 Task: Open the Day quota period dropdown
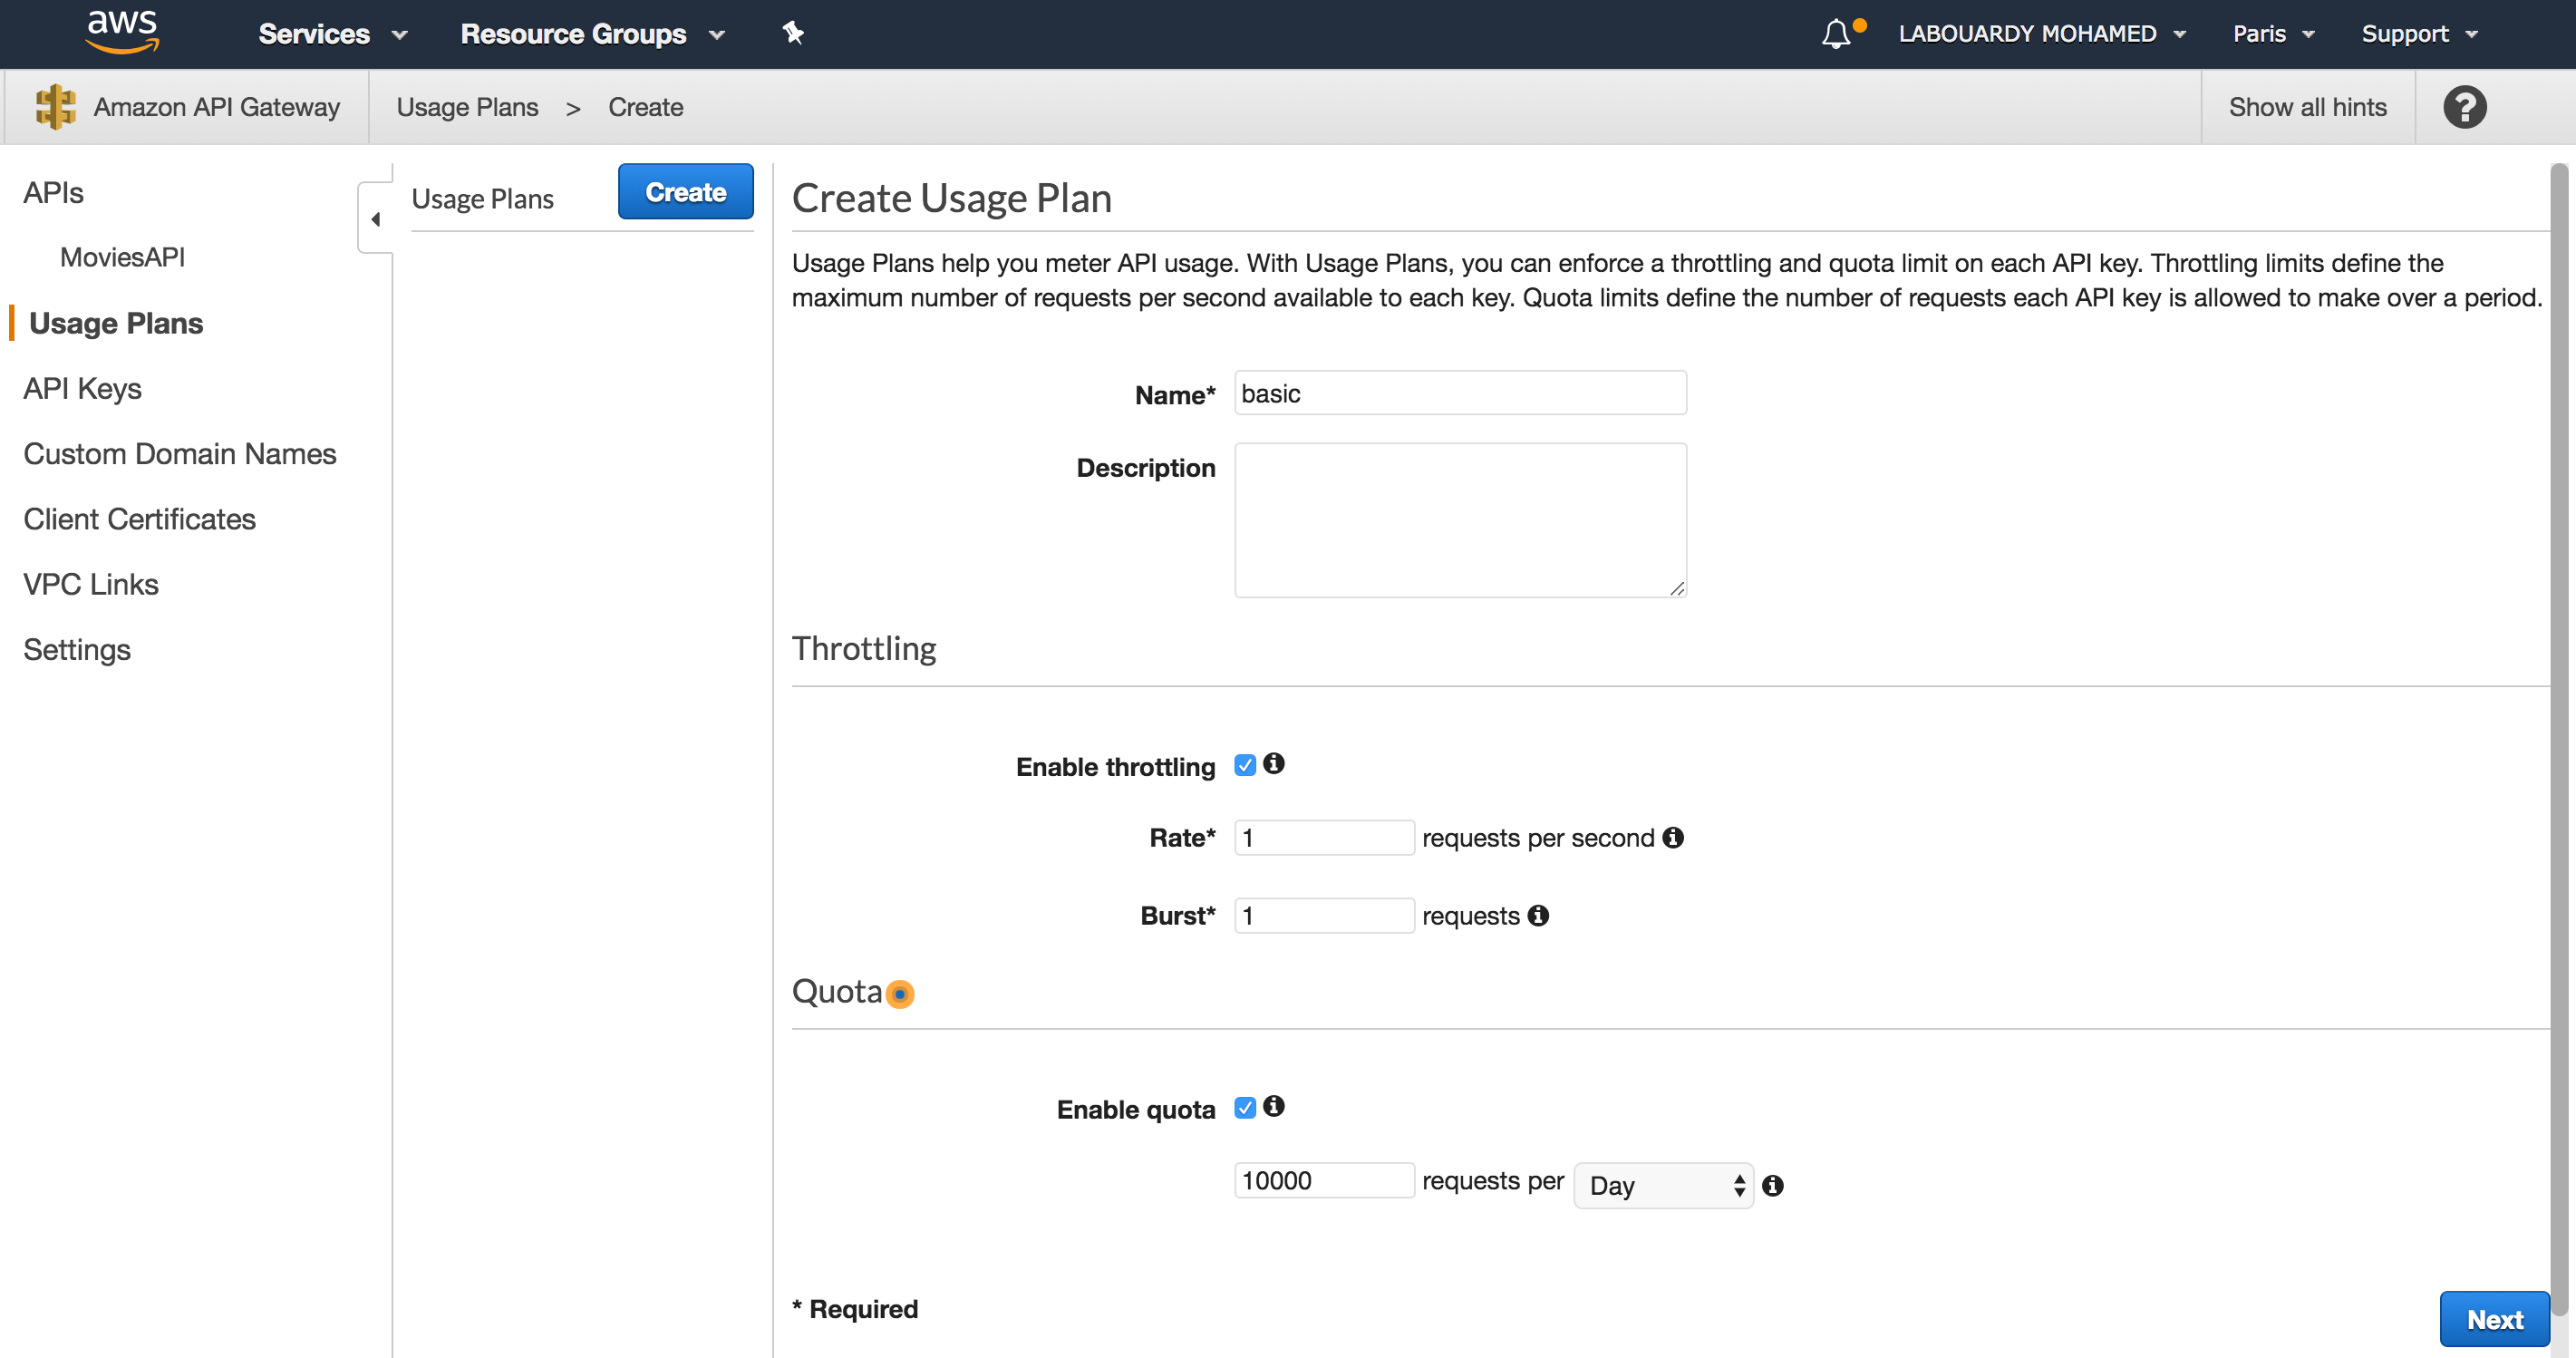[1662, 1185]
